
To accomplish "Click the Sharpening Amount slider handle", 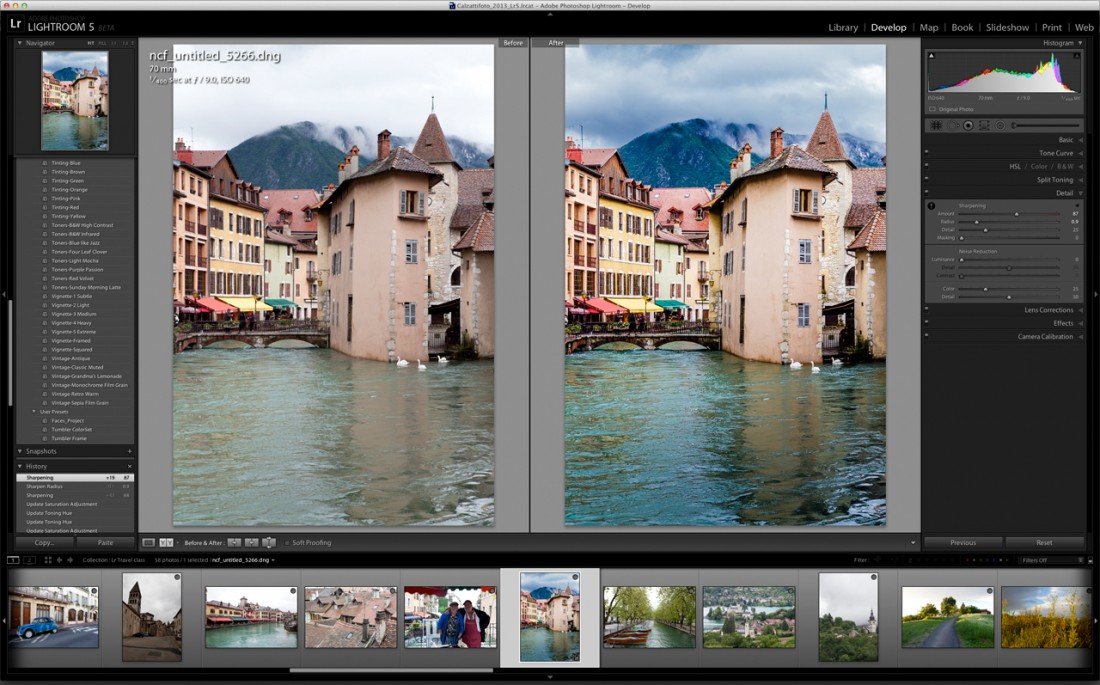I will [1017, 213].
